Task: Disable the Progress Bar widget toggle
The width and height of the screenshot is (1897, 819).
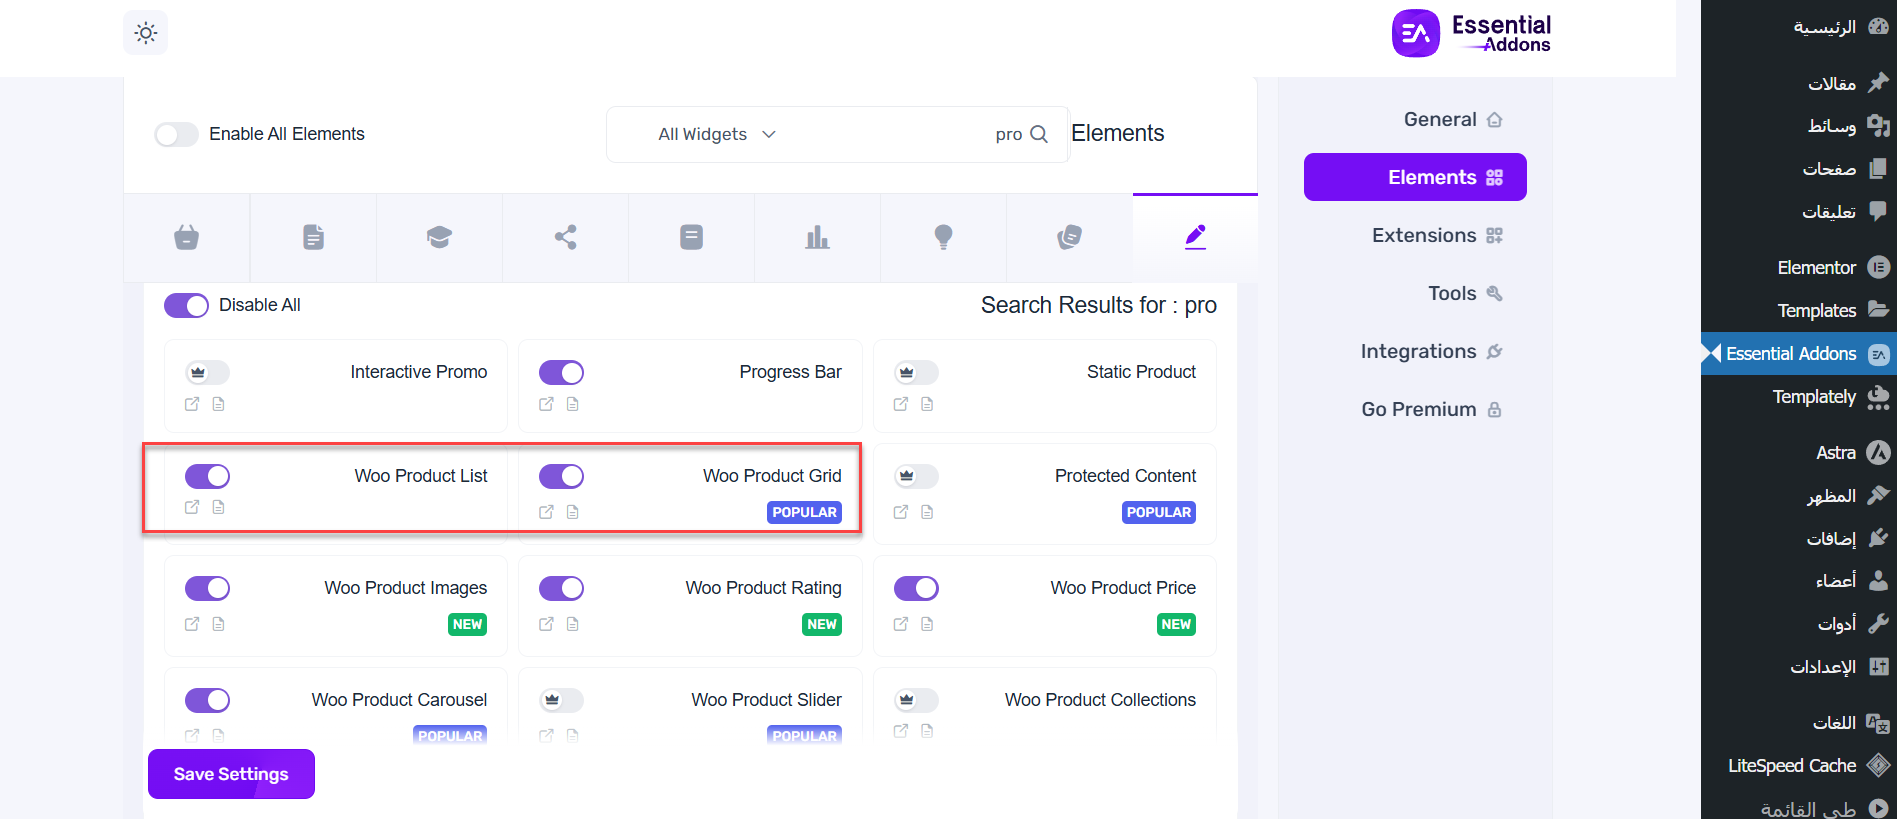Action: 561,372
